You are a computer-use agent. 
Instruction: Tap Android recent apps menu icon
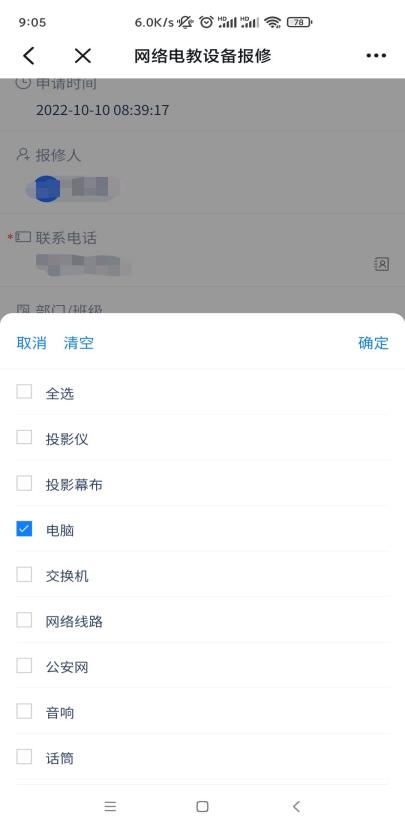click(110, 806)
